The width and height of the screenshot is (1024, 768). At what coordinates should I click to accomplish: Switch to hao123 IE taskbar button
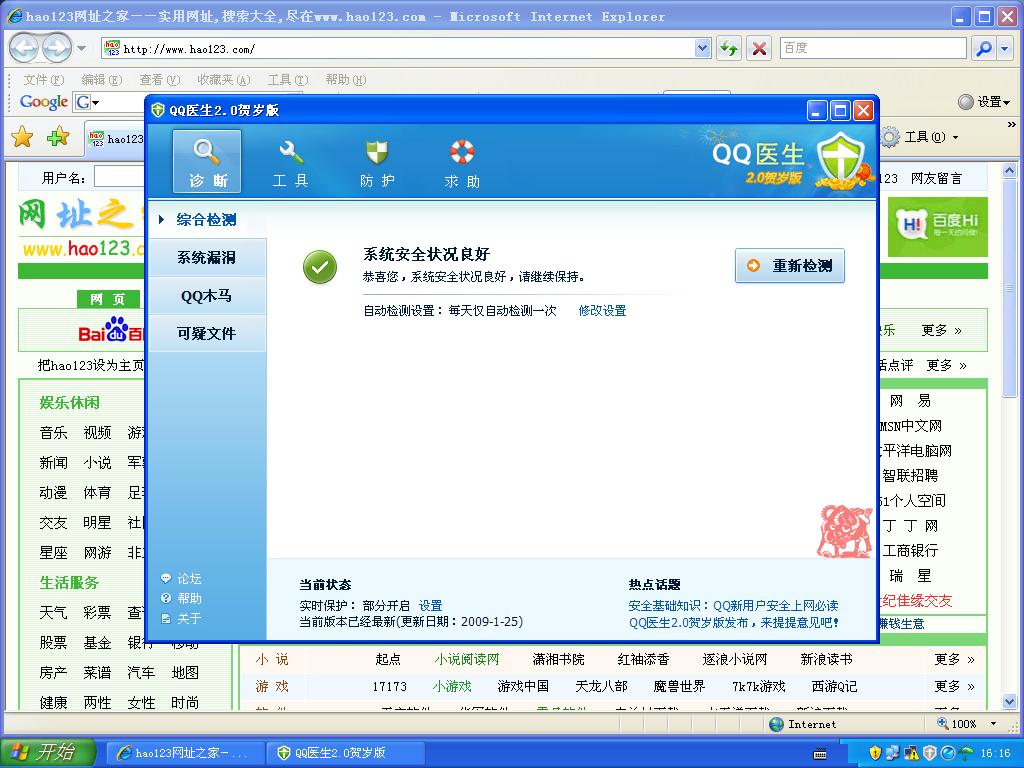tap(185, 753)
